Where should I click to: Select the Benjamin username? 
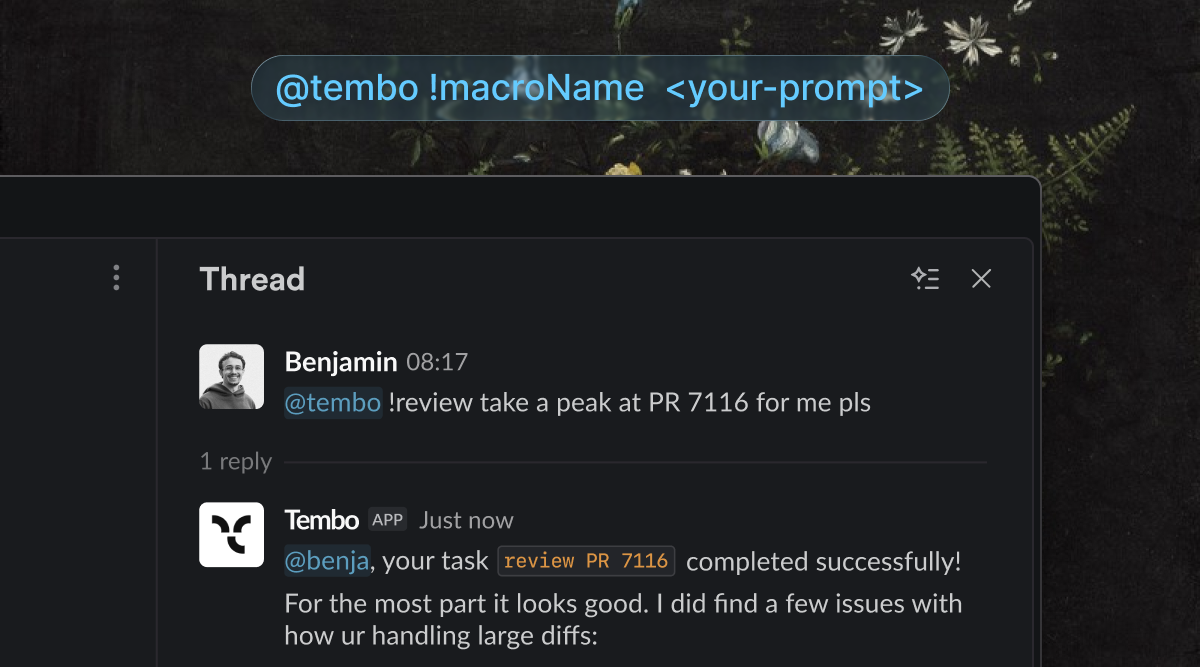tap(341, 362)
